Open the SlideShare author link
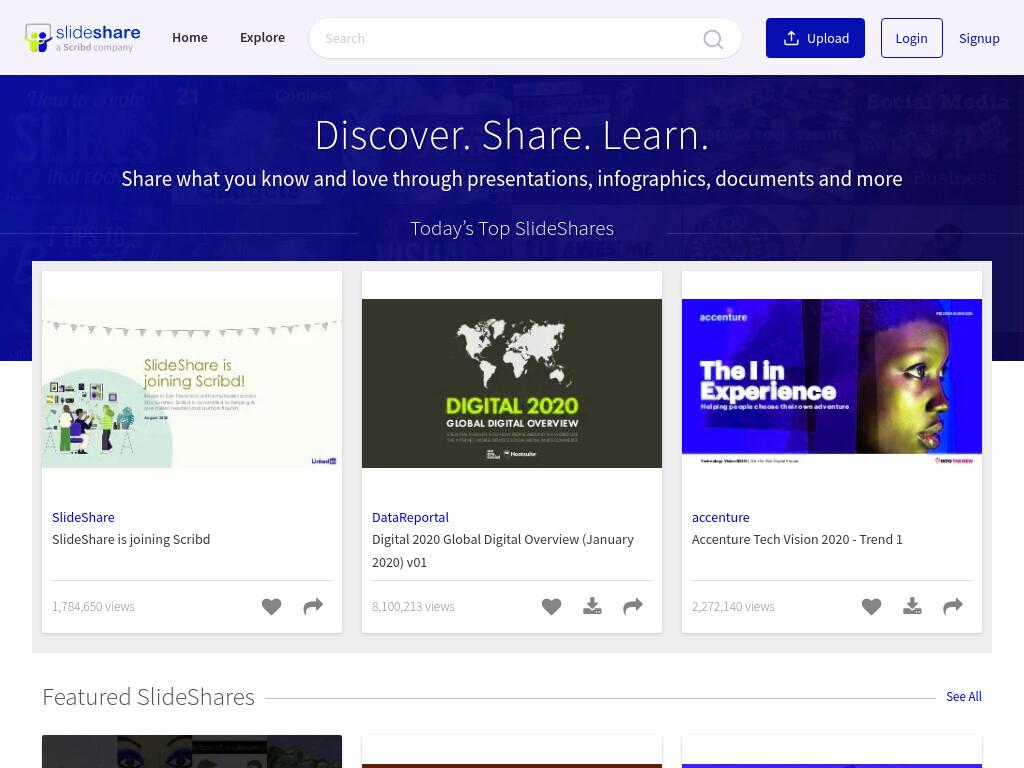1024x768 pixels. coord(84,517)
